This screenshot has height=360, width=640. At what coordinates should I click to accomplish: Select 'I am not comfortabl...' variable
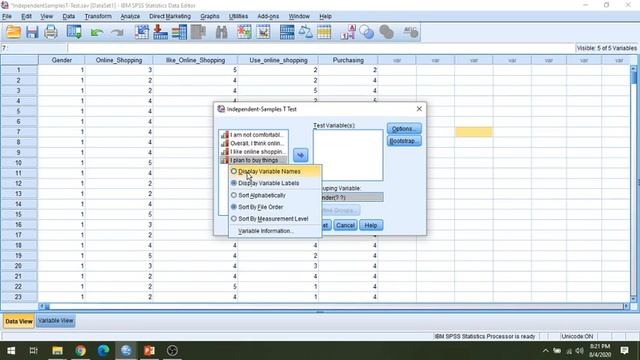pos(253,135)
